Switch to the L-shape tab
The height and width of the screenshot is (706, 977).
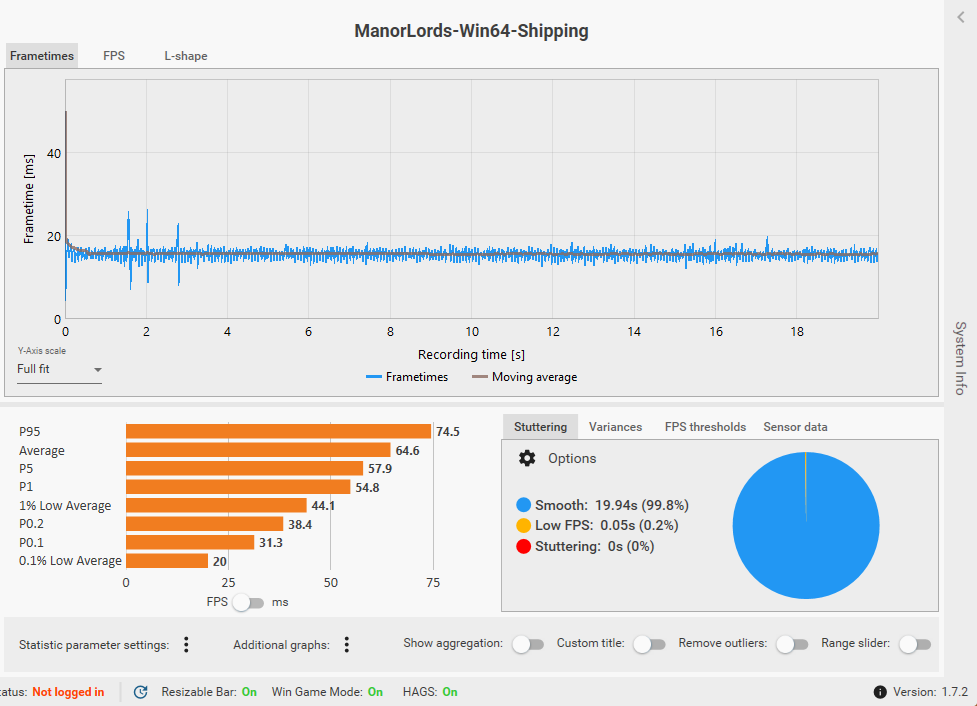[186, 55]
